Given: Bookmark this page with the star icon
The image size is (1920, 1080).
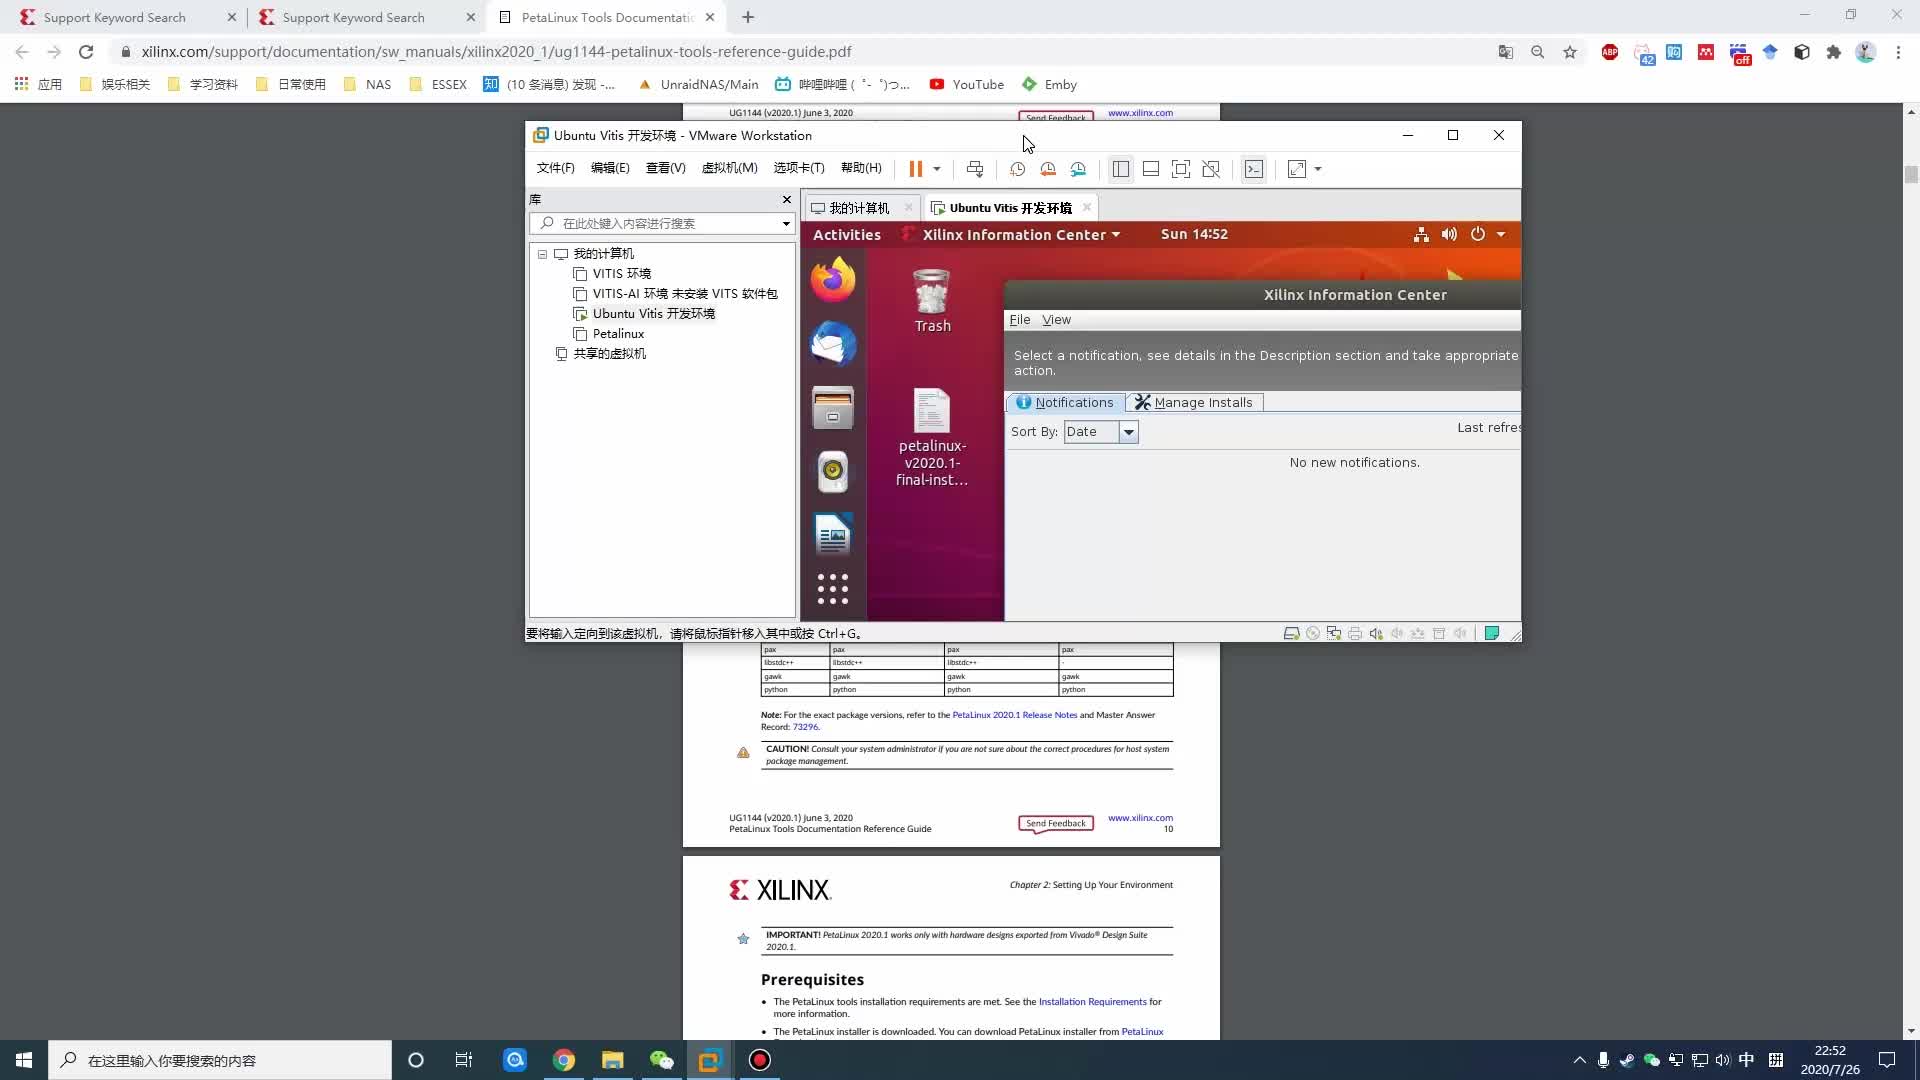Looking at the screenshot, I should (x=1570, y=52).
